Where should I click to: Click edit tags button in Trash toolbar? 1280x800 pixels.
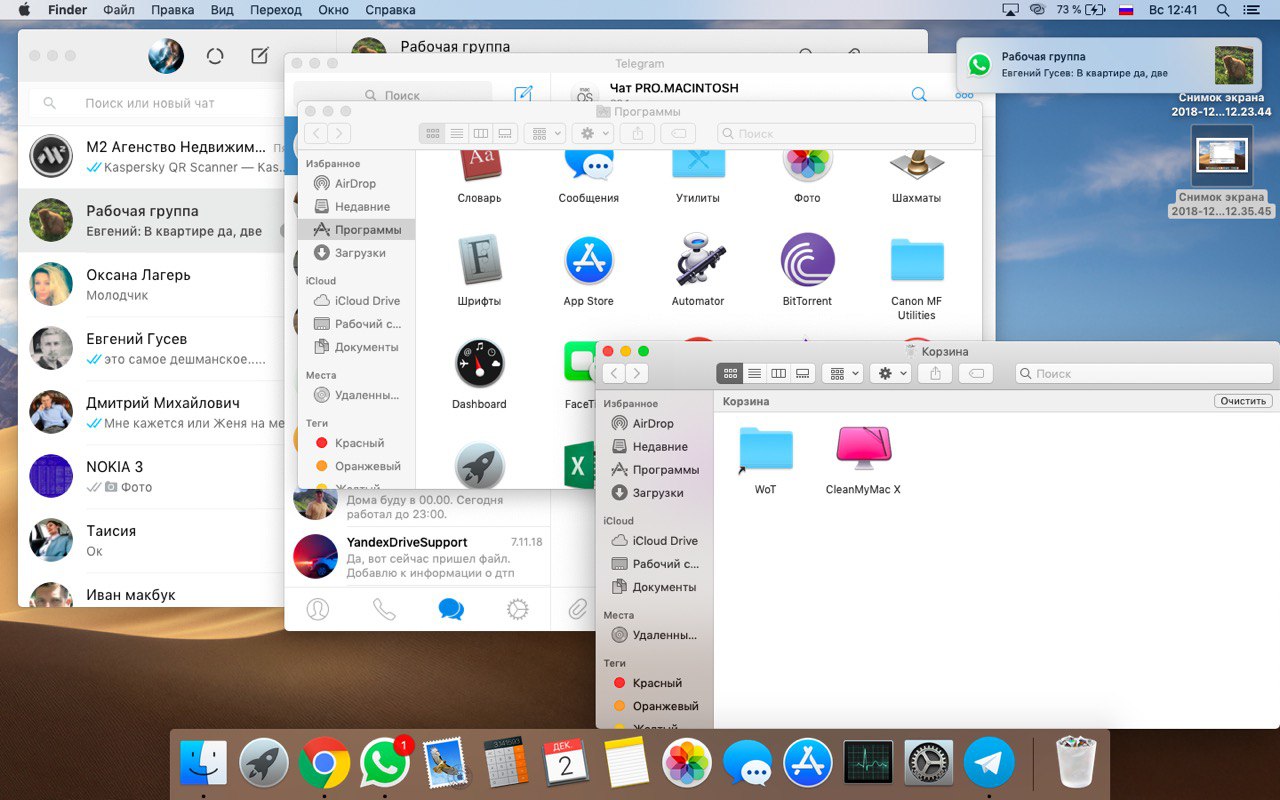[x=976, y=373]
